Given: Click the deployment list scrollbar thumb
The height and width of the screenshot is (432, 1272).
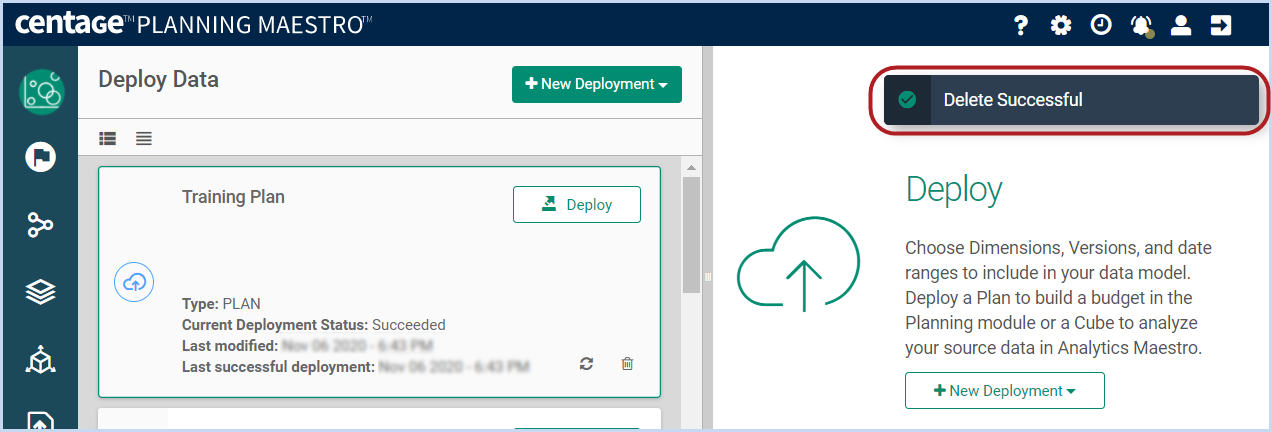Looking at the screenshot, I should coord(691,235).
